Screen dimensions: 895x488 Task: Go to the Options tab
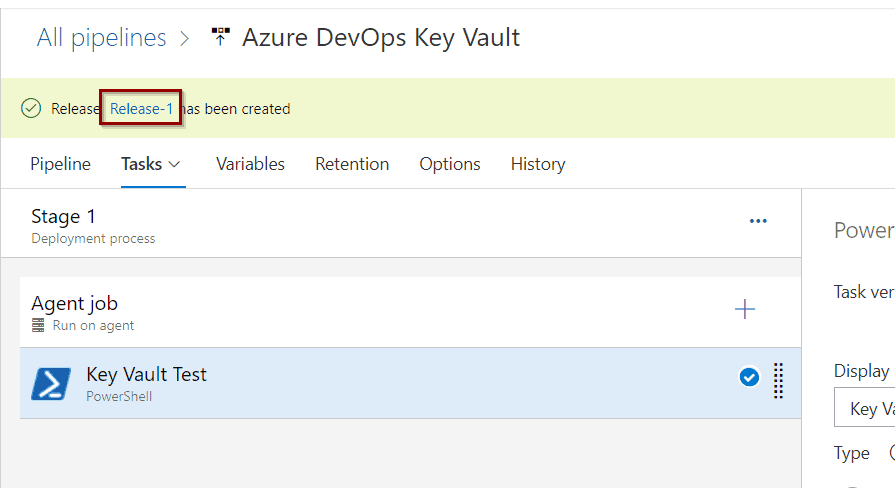pyautogui.click(x=450, y=164)
